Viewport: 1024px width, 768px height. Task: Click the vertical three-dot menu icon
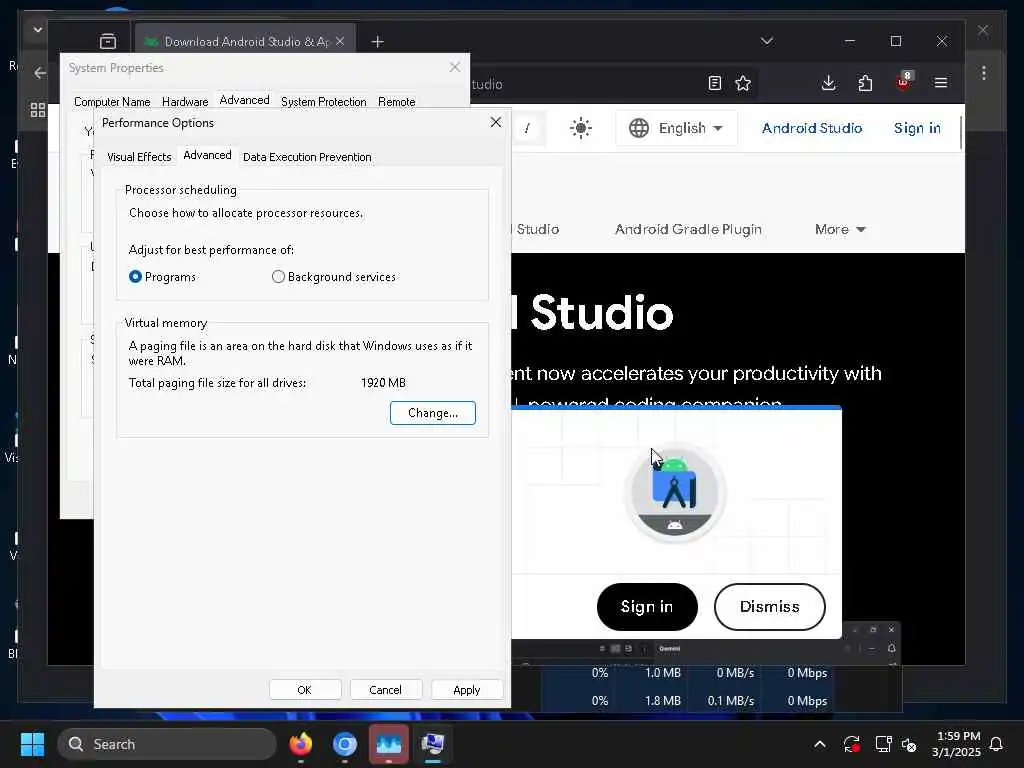[984, 72]
